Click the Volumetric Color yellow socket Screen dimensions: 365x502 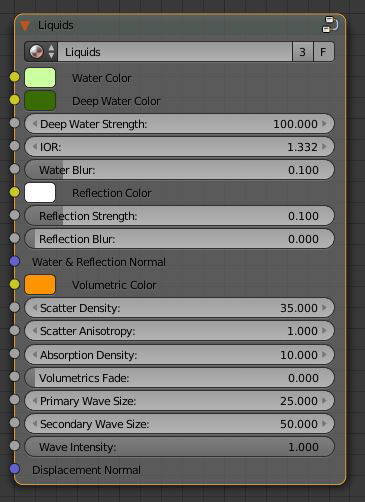pyautogui.click(x=14, y=284)
